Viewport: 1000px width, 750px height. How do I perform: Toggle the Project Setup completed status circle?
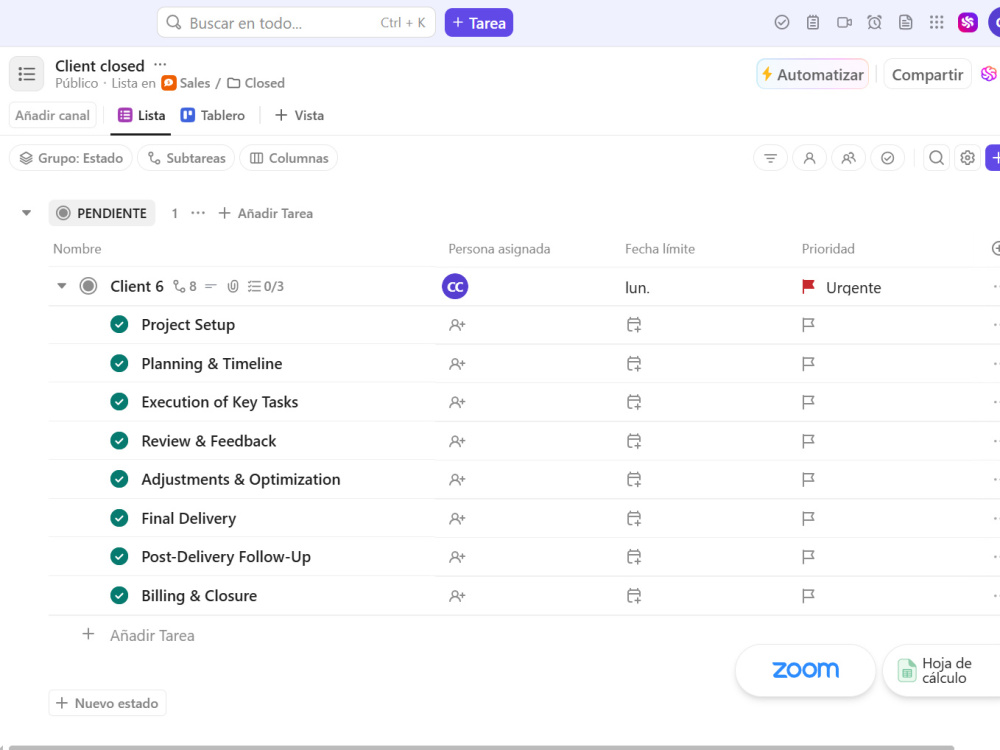(119, 325)
